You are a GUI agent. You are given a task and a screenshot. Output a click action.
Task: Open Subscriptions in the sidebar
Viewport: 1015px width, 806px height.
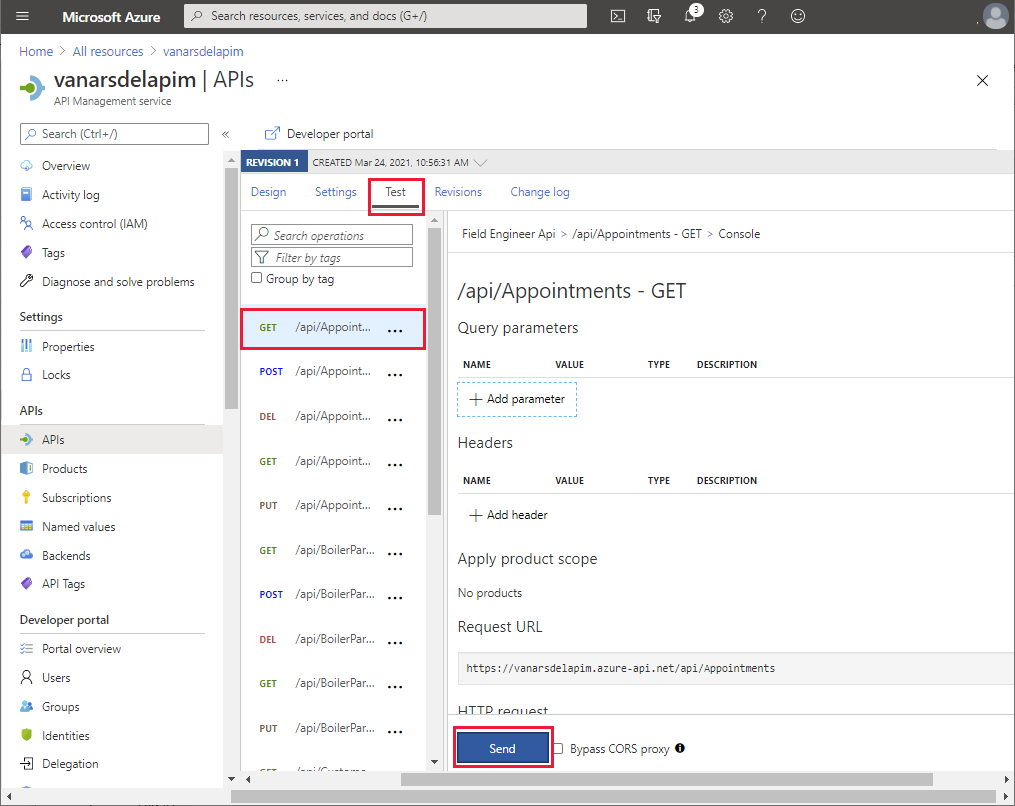coord(76,498)
